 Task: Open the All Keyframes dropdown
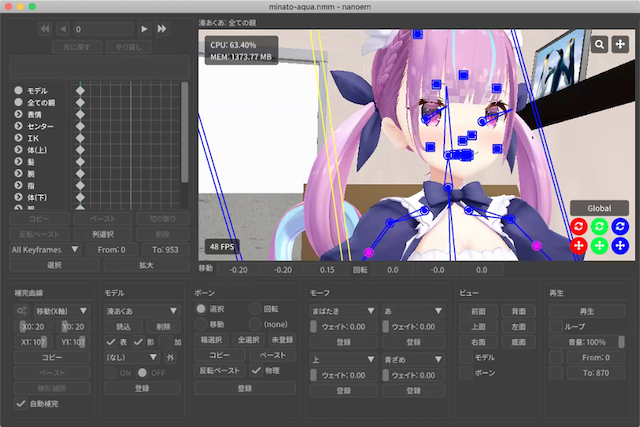pyautogui.click(x=45, y=249)
